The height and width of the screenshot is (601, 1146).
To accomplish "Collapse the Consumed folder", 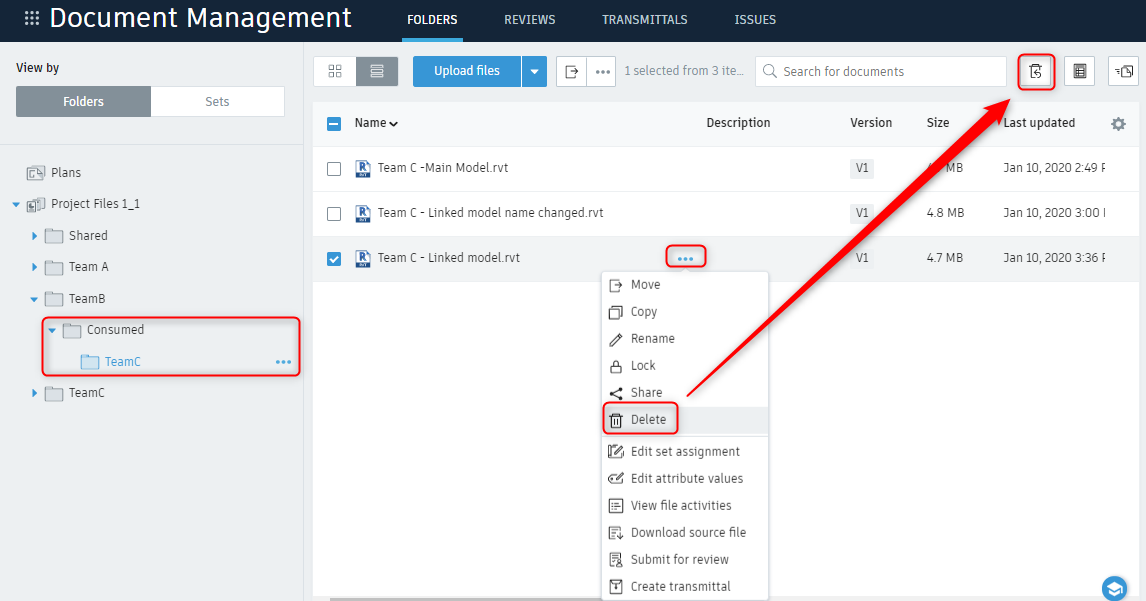I will tap(52, 329).
